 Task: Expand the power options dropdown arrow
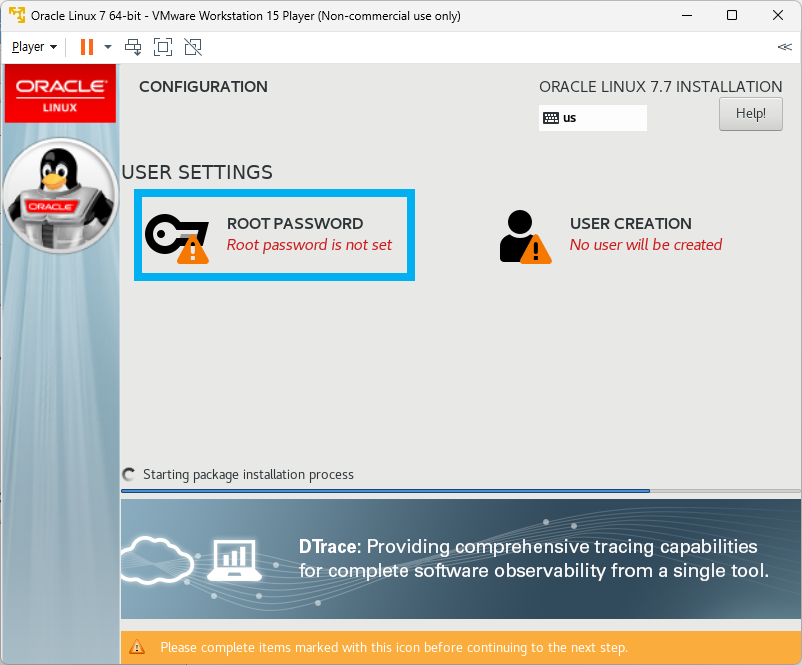pyautogui.click(x=107, y=47)
